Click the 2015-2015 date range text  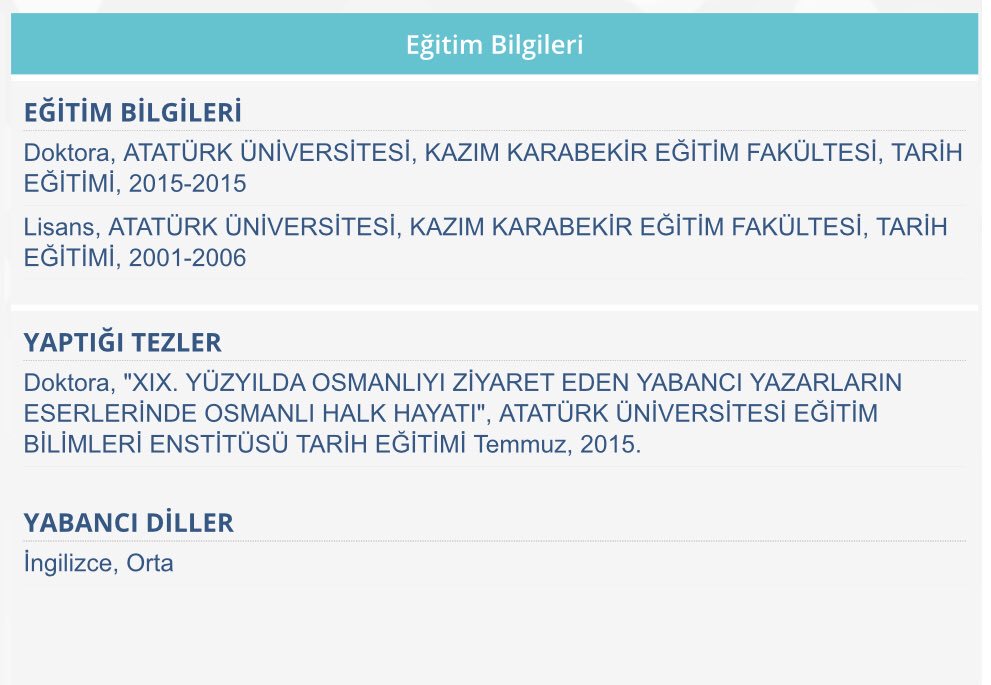click(x=188, y=184)
